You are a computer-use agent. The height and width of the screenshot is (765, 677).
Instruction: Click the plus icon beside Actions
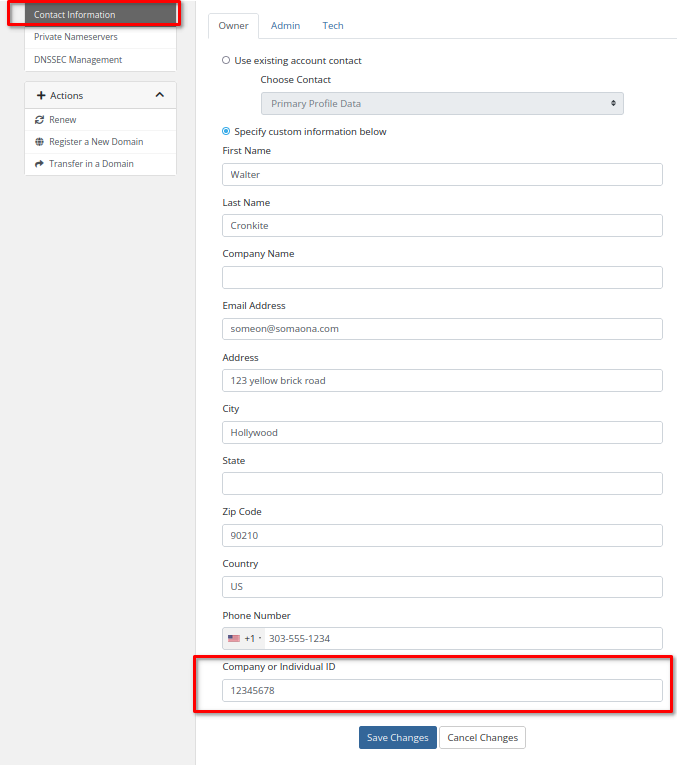point(41,96)
